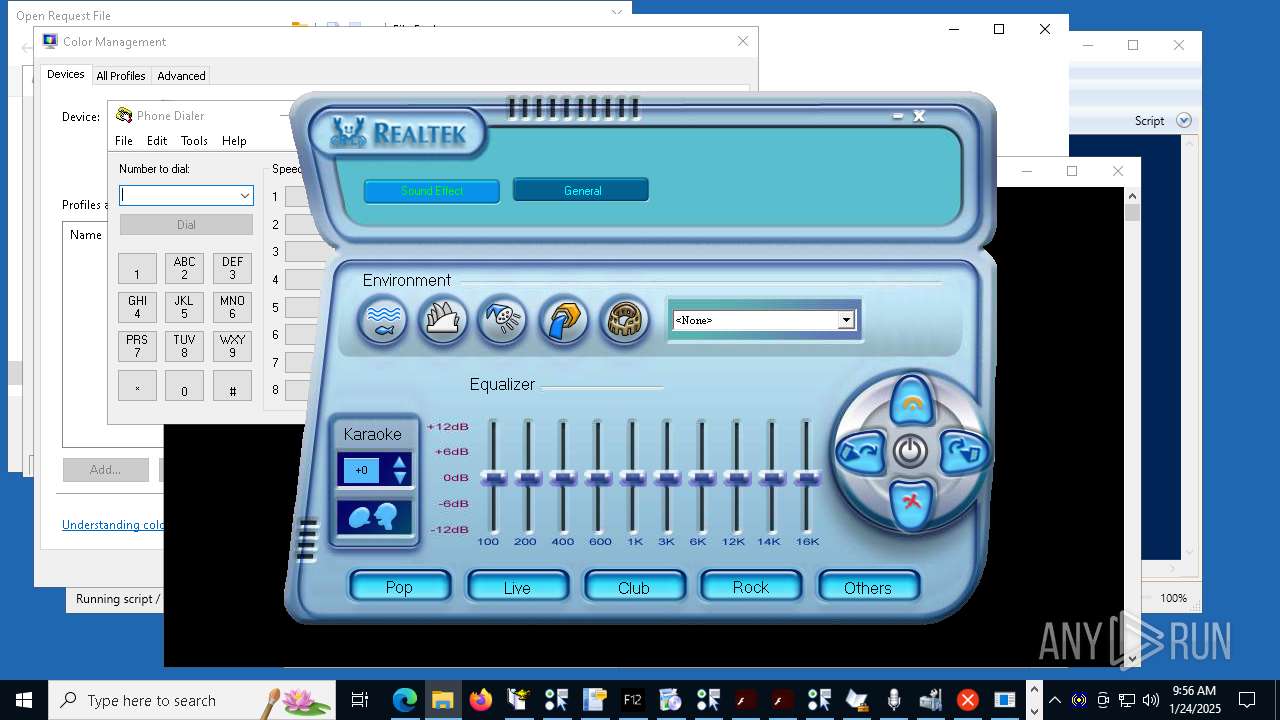Image resolution: width=1280 pixels, height=720 pixels.
Task: Click the ABC 2 keypad key
Action: pyautogui.click(x=184, y=269)
